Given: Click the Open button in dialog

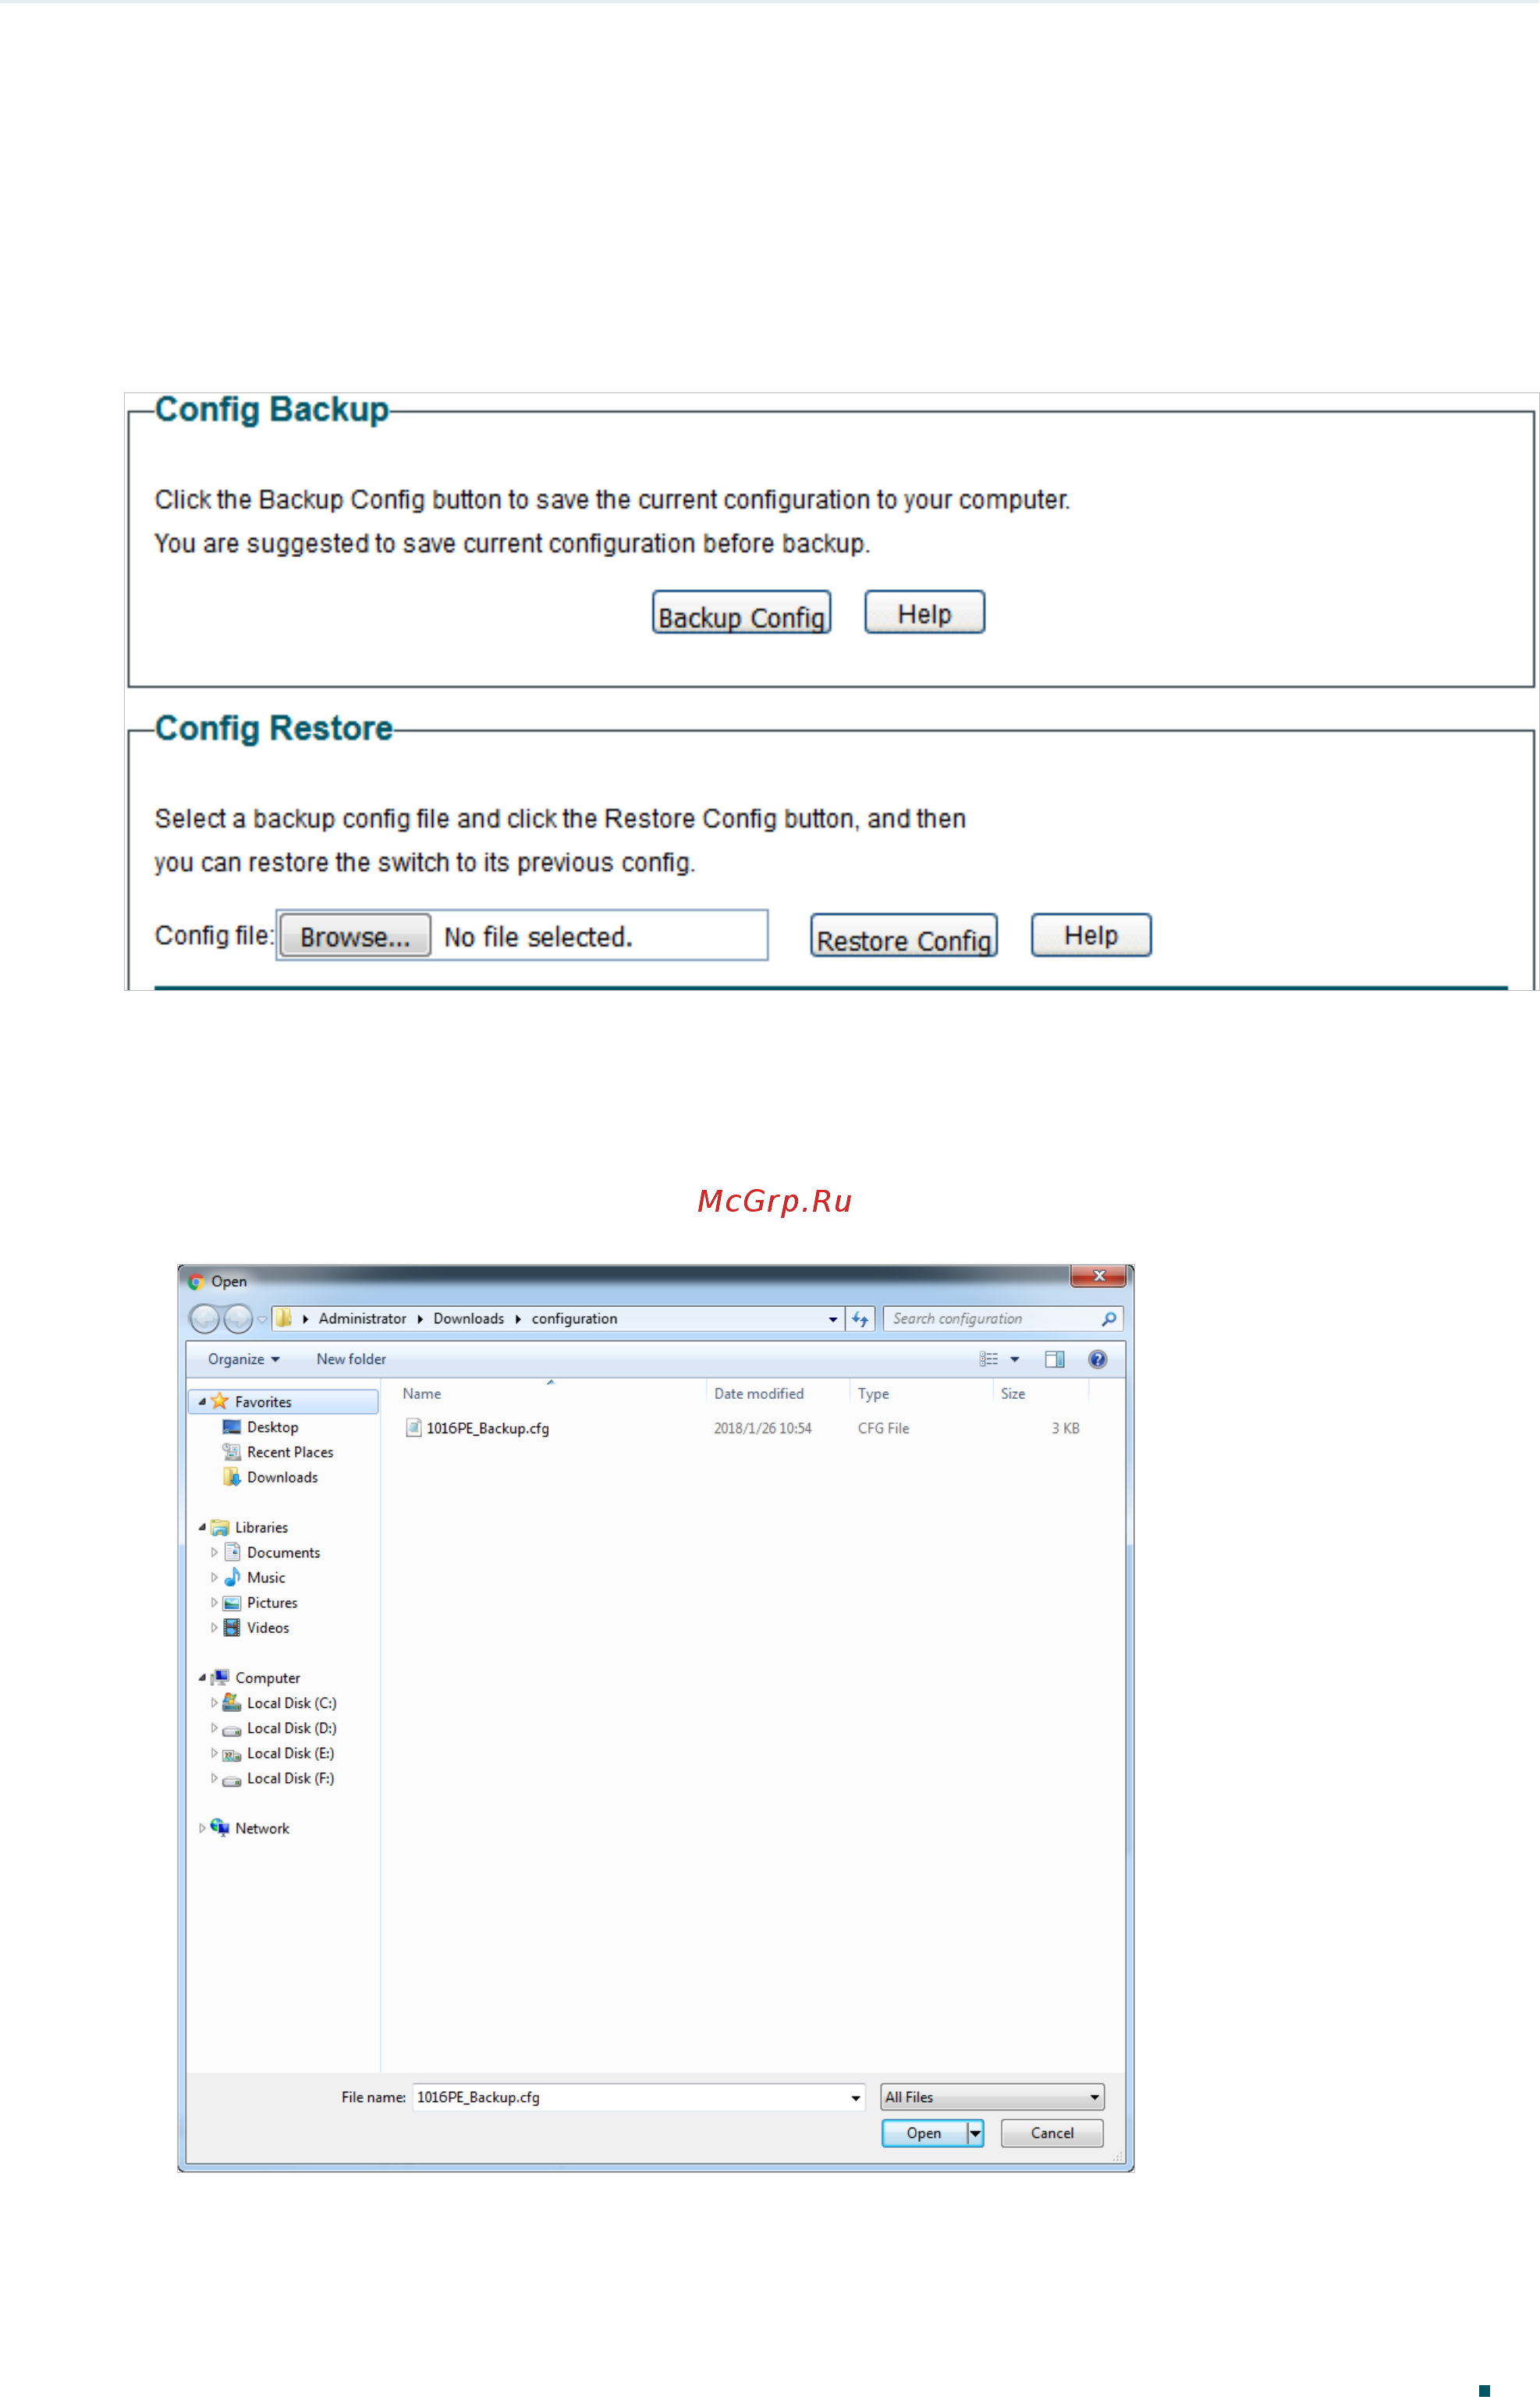Looking at the screenshot, I should coord(924,2132).
